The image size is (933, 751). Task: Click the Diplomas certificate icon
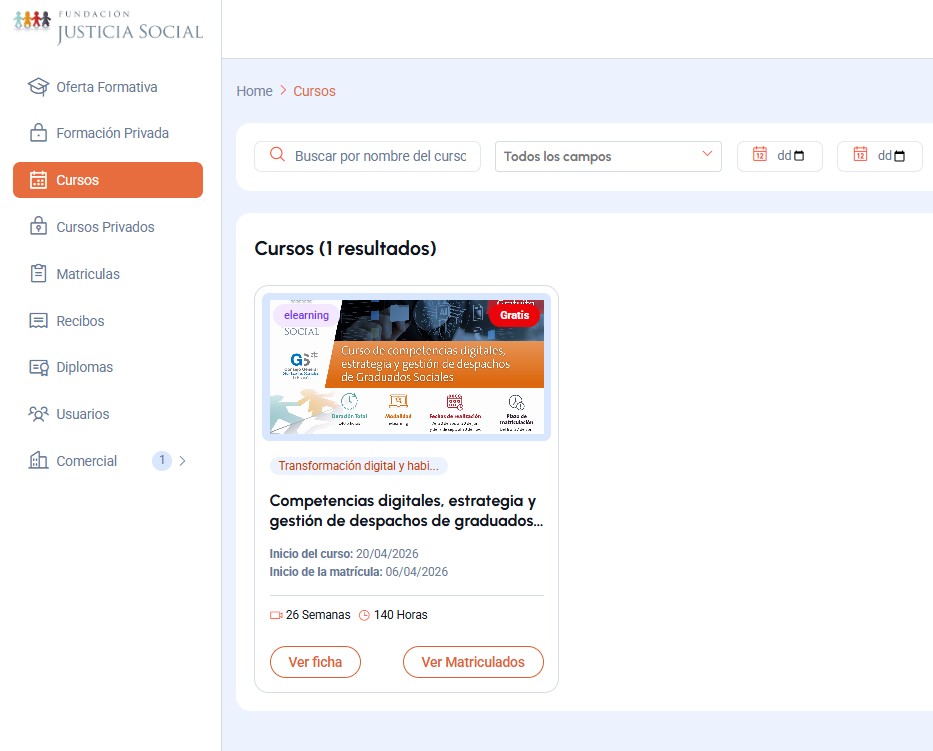39,367
